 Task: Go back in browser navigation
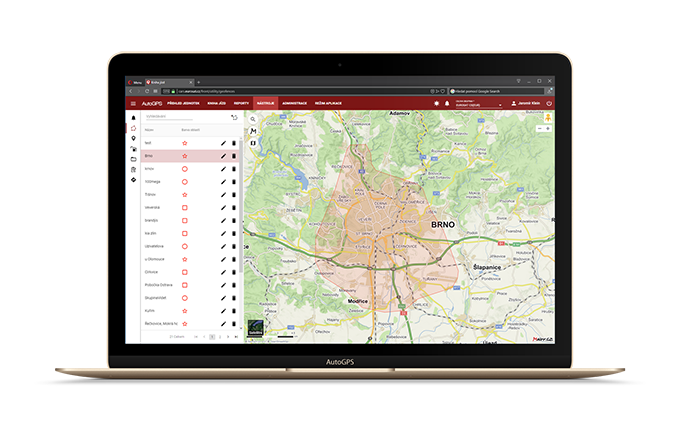(131, 91)
